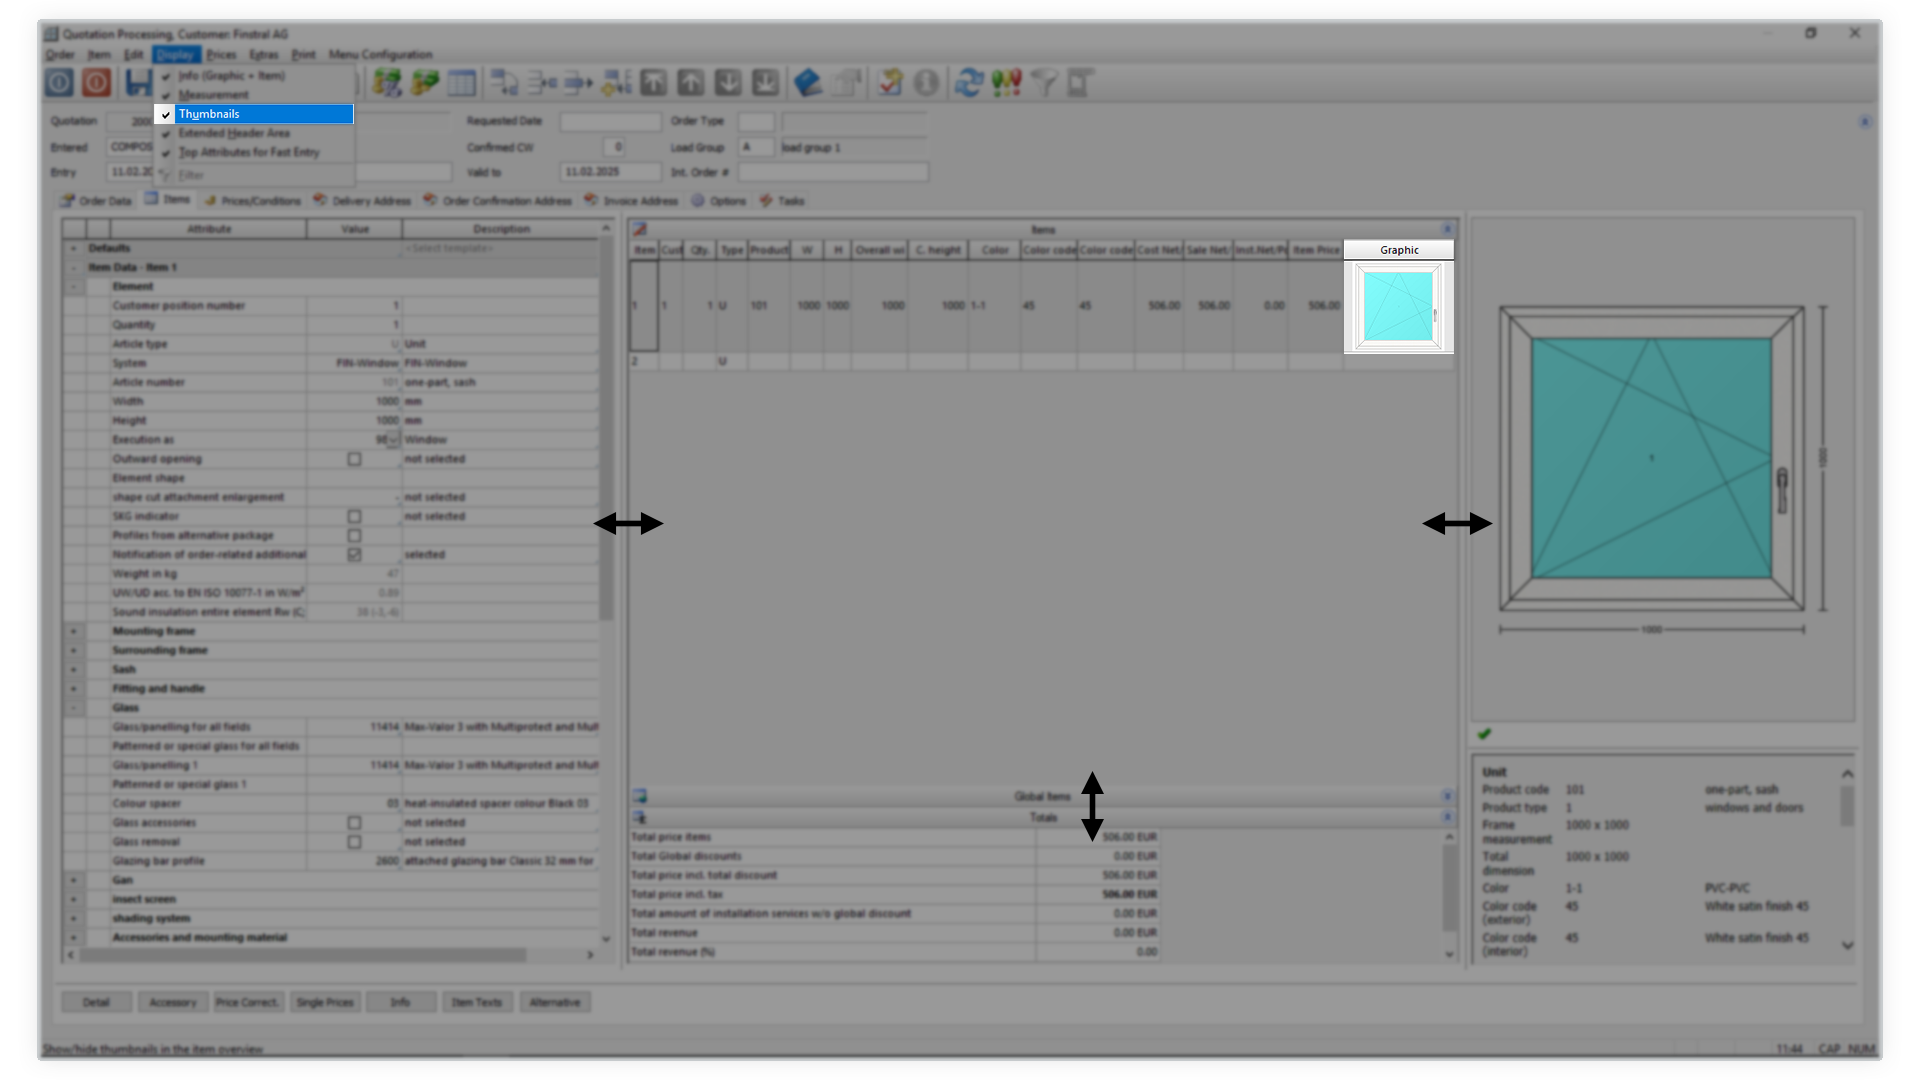Click the blue power-symbol toolbar icon
This screenshot has width=1920, height=1080.
point(59,82)
